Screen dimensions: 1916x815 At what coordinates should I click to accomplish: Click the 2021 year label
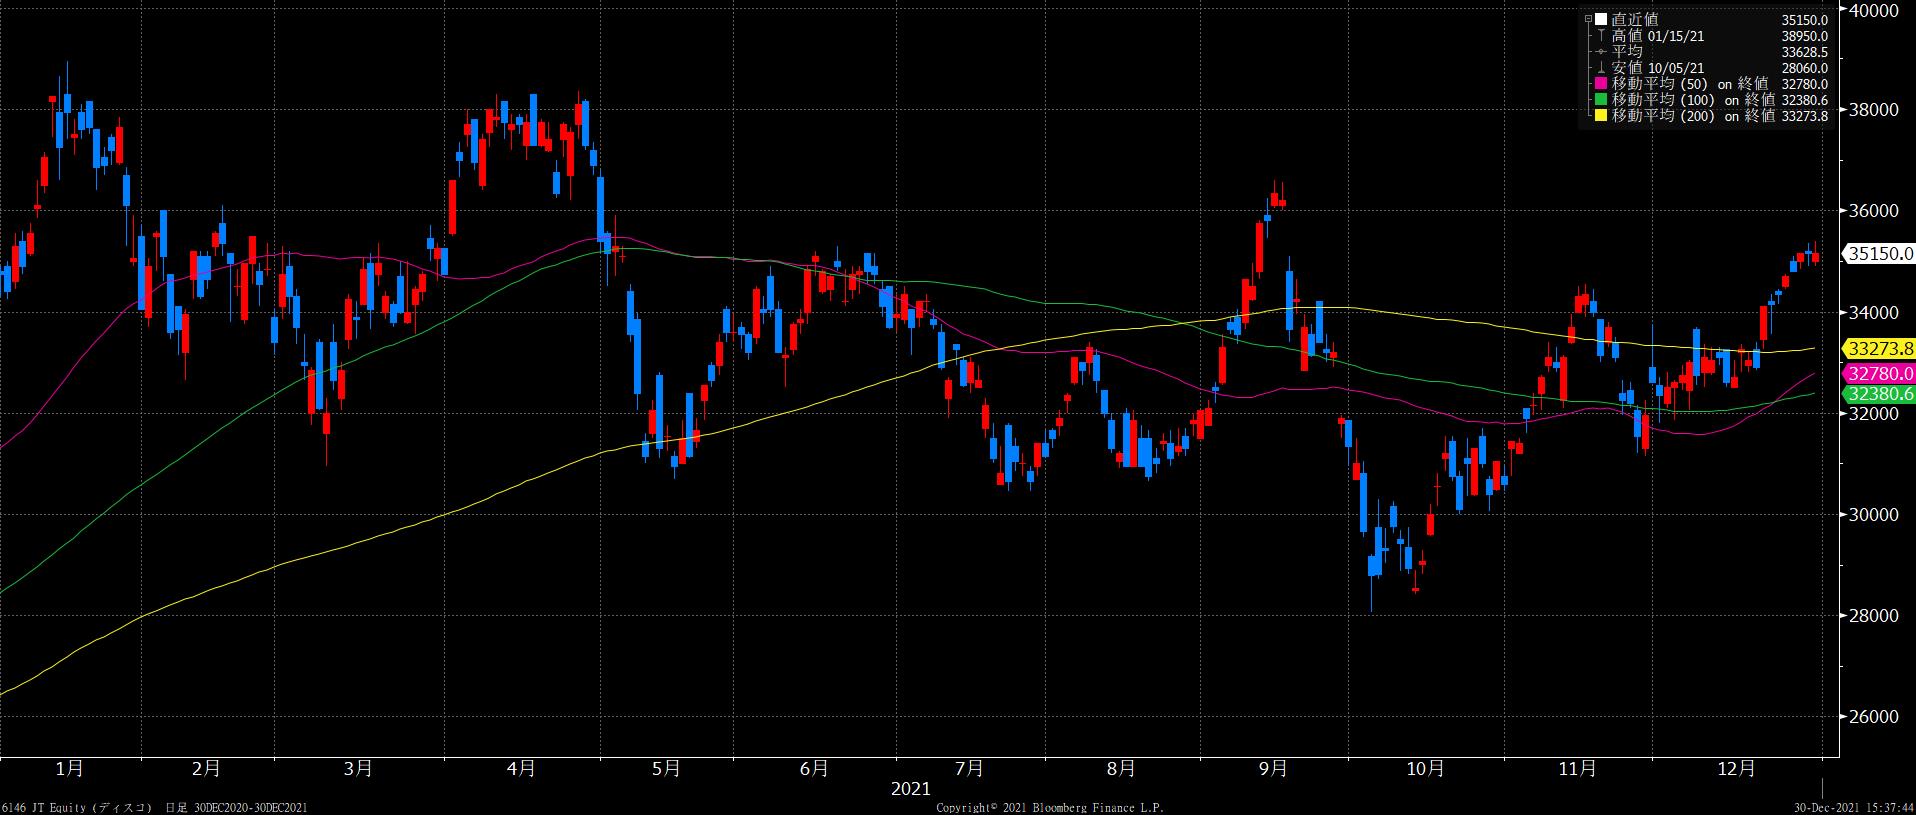pyautogui.click(x=911, y=789)
